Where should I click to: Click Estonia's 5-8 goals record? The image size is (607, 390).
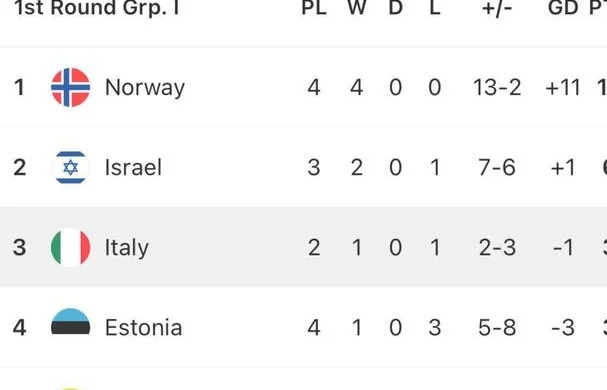(x=497, y=328)
